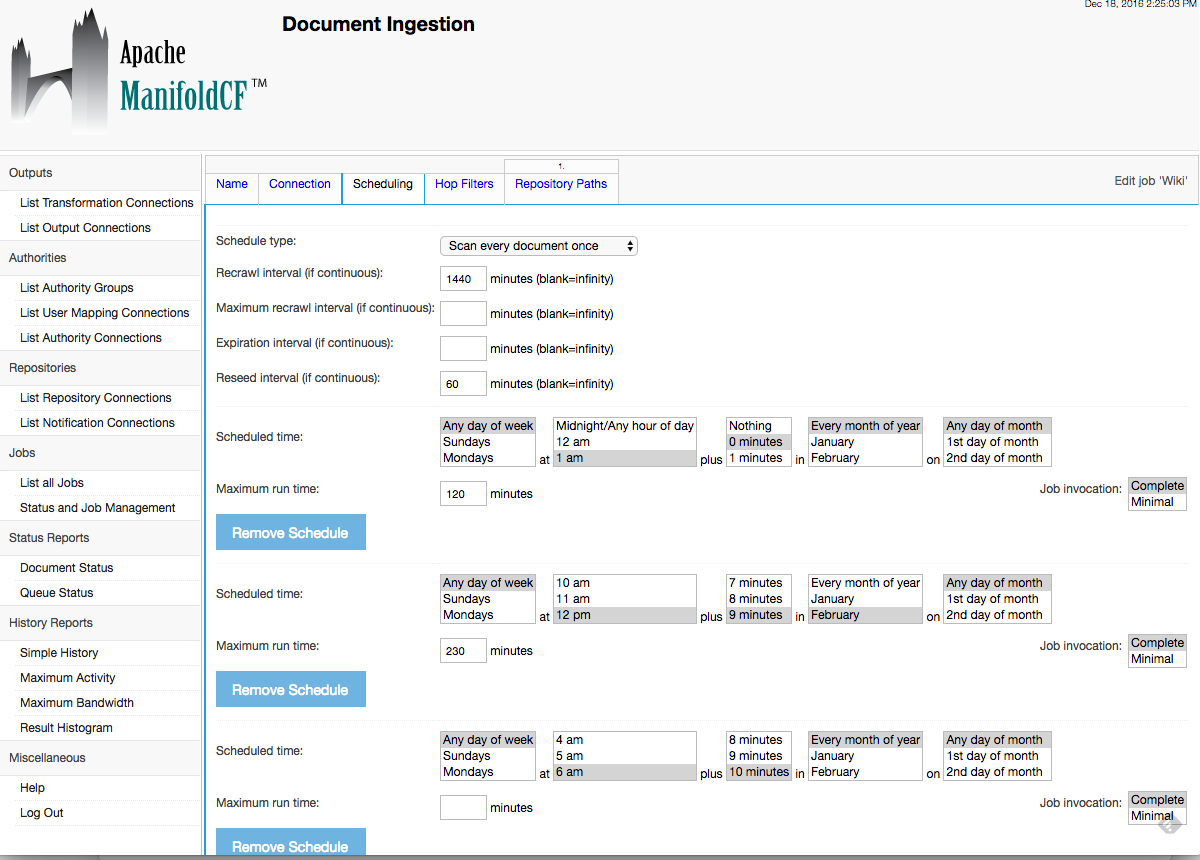Select Sundays in the first schedule's day list
The height and width of the screenshot is (860, 1200).
tap(488, 442)
